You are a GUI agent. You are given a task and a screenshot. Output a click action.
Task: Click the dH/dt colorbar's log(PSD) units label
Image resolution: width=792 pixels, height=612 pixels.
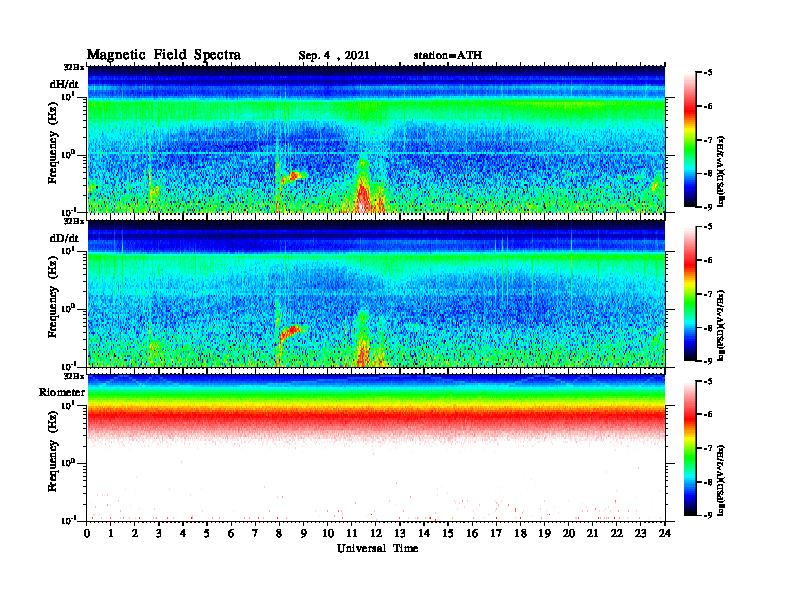pos(721,170)
